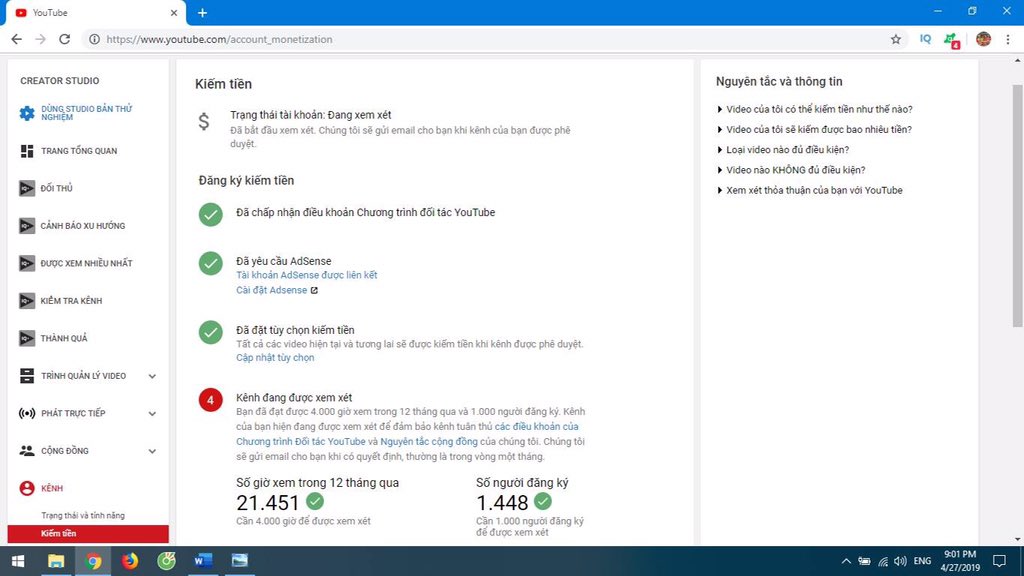This screenshot has width=1024, height=576.
Task: Click green checkmark for accepted partner terms
Action: pos(210,214)
